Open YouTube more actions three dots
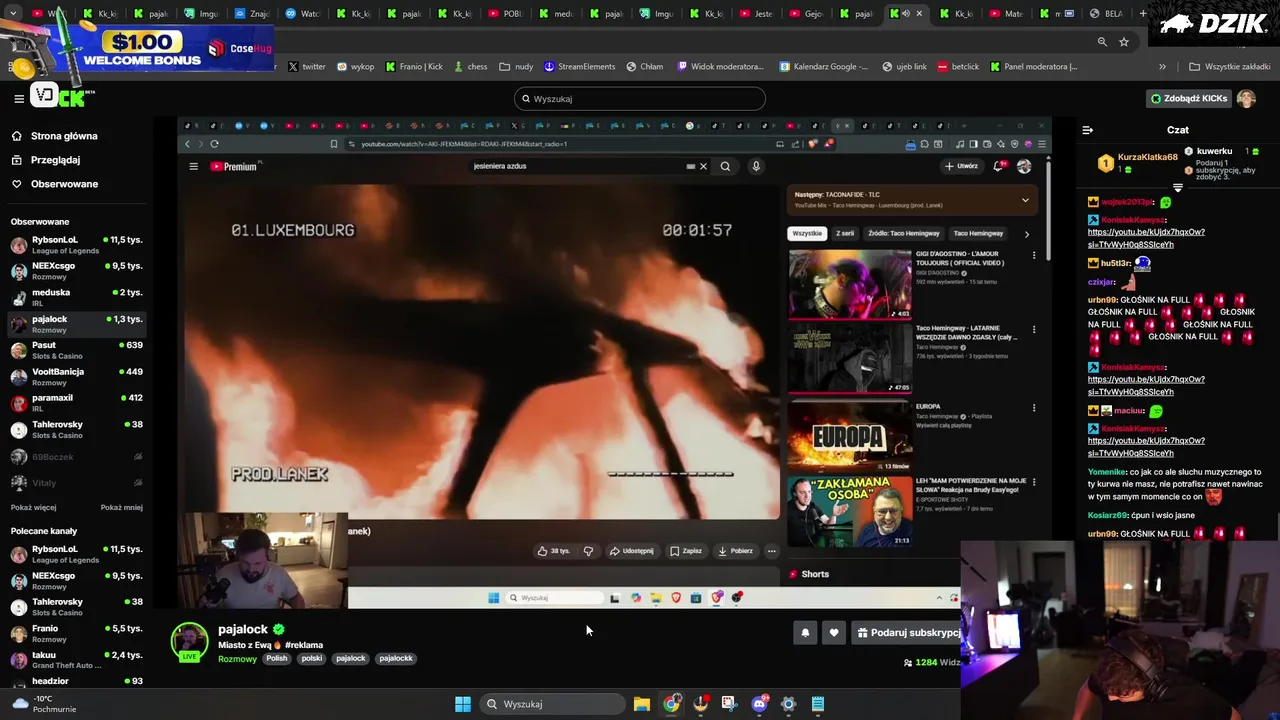1280x720 pixels. pyautogui.click(x=771, y=551)
